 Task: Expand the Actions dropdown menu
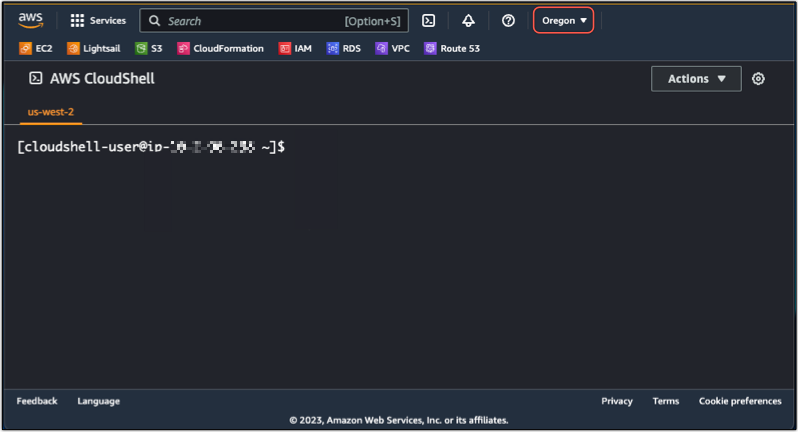click(x=696, y=79)
